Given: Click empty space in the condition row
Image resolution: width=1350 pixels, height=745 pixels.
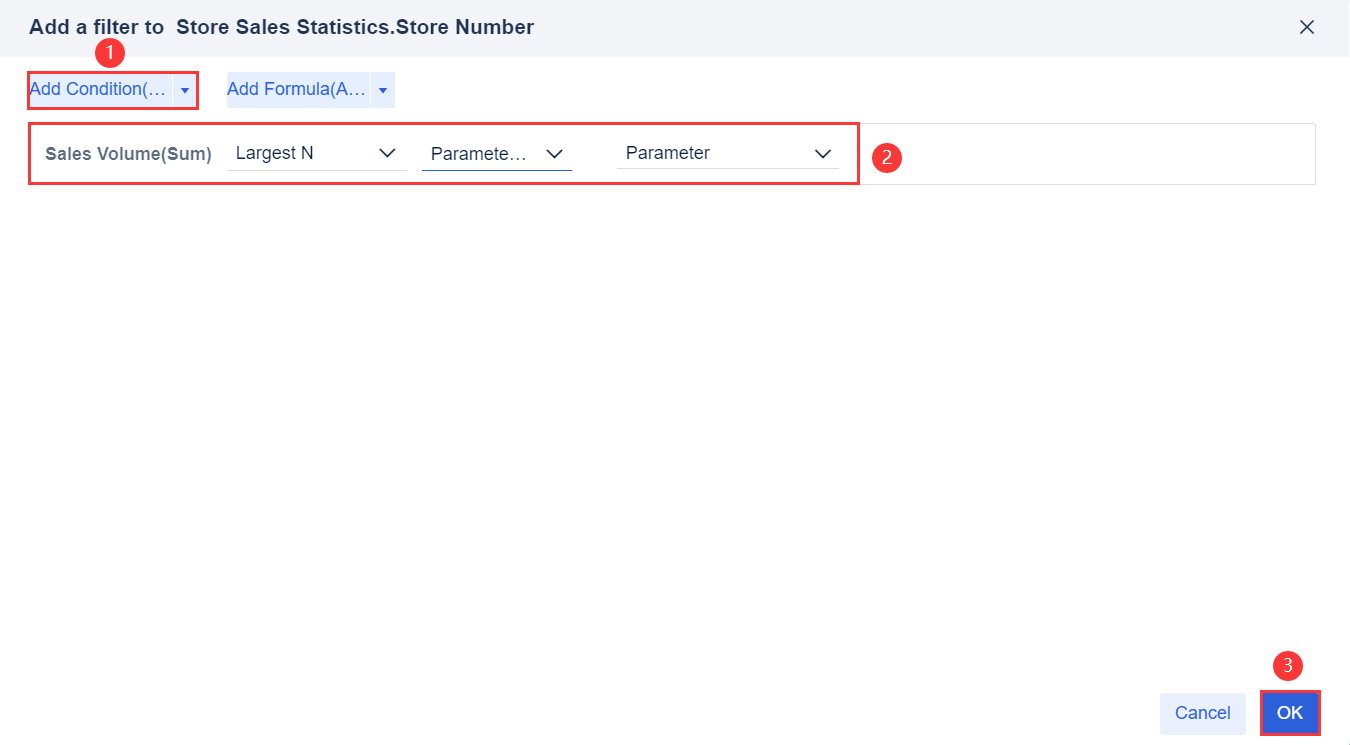Looking at the screenshot, I should pos(1100,154).
